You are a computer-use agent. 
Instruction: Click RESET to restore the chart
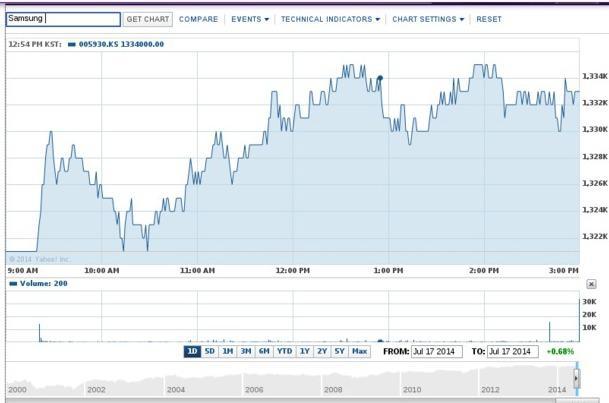[489, 19]
